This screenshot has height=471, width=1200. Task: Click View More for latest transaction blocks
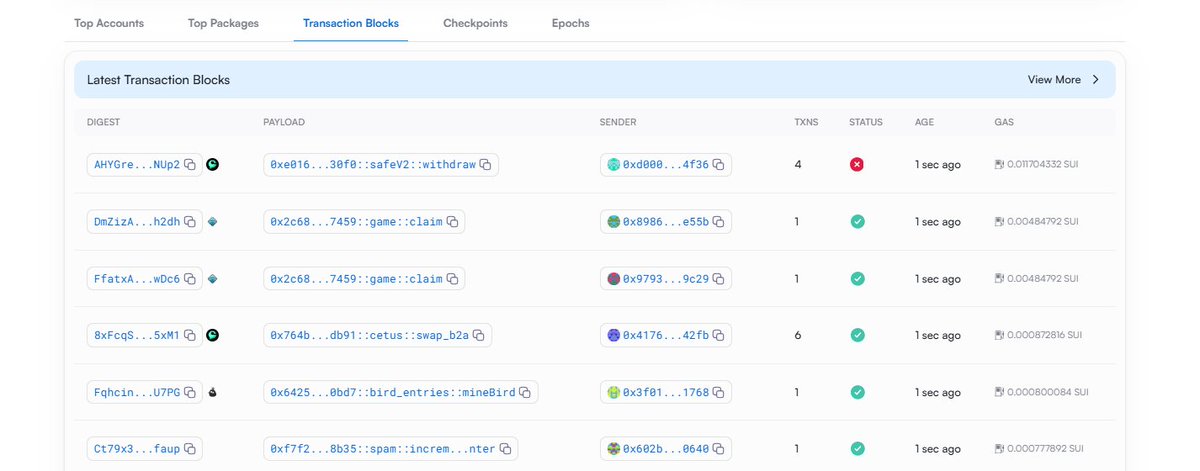coord(1054,80)
